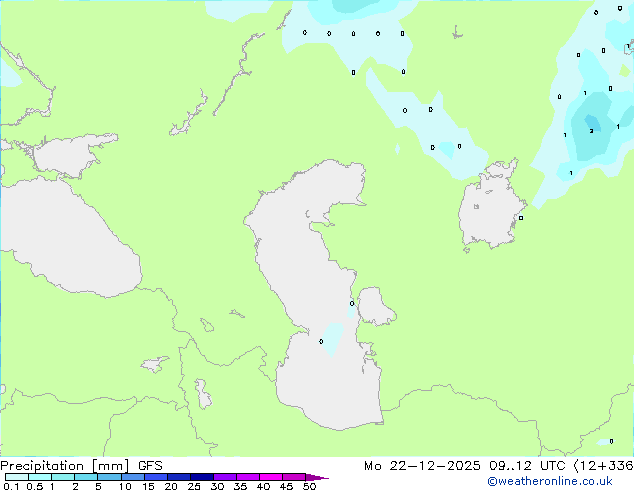Click the 25–30 mm legend color swatch
The height and width of the screenshot is (490, 634).
(x=201, y=477)
